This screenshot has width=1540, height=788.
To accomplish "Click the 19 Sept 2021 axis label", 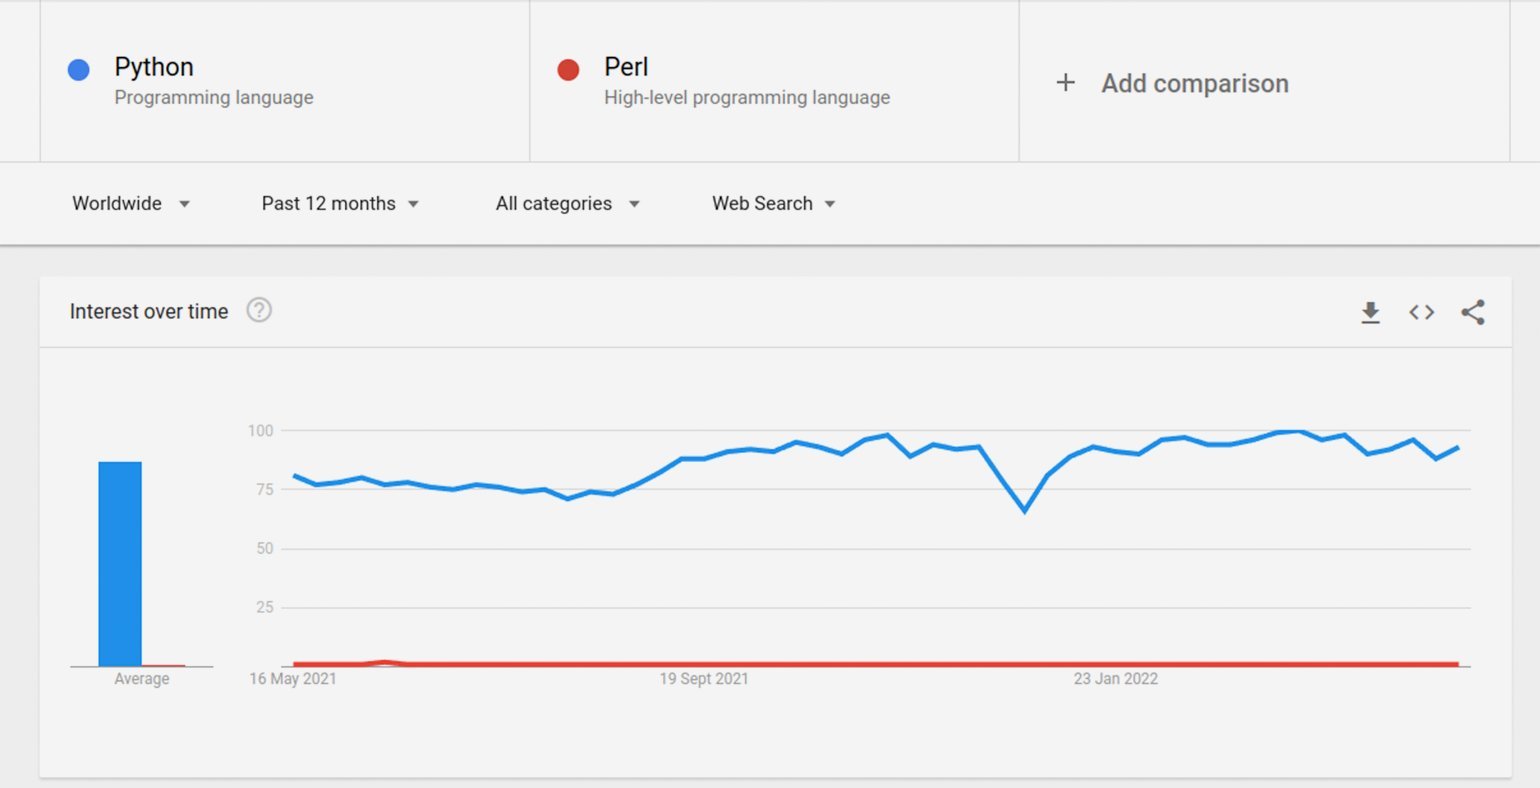I will point(704,678).
